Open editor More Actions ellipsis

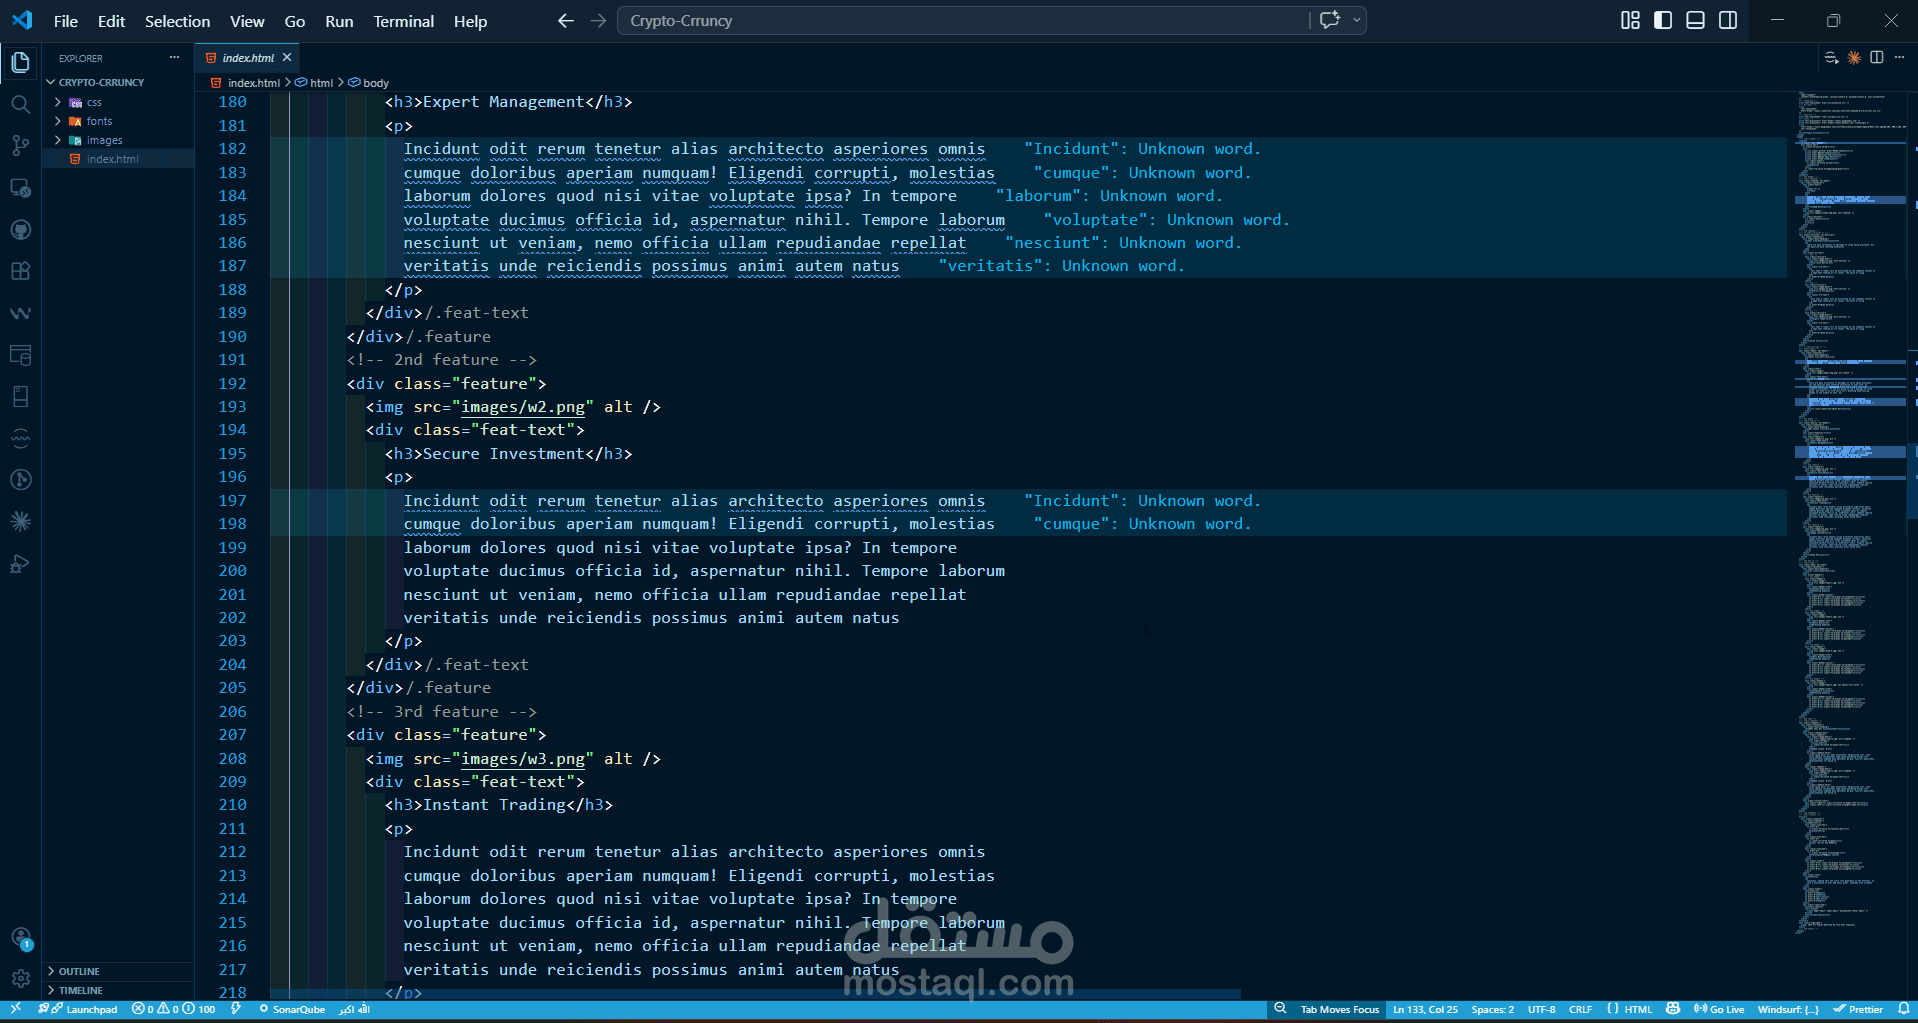[x=1899, y=58]
